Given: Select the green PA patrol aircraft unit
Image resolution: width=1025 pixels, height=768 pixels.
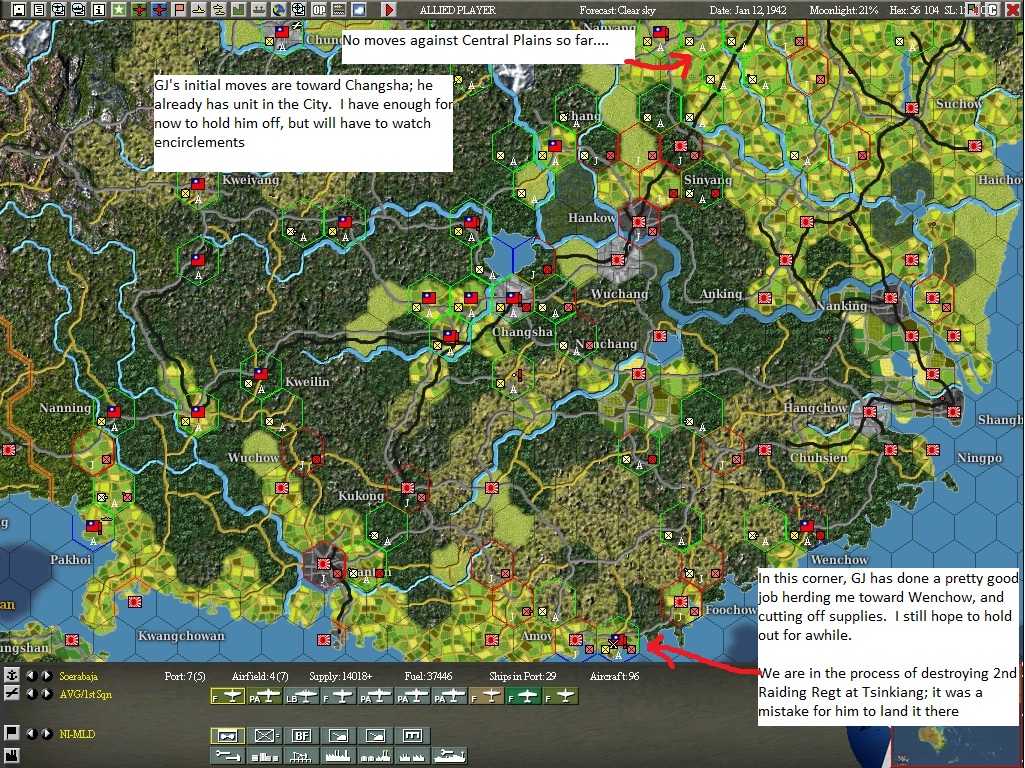Looking at the screenshot, I should tap(265, 697).
